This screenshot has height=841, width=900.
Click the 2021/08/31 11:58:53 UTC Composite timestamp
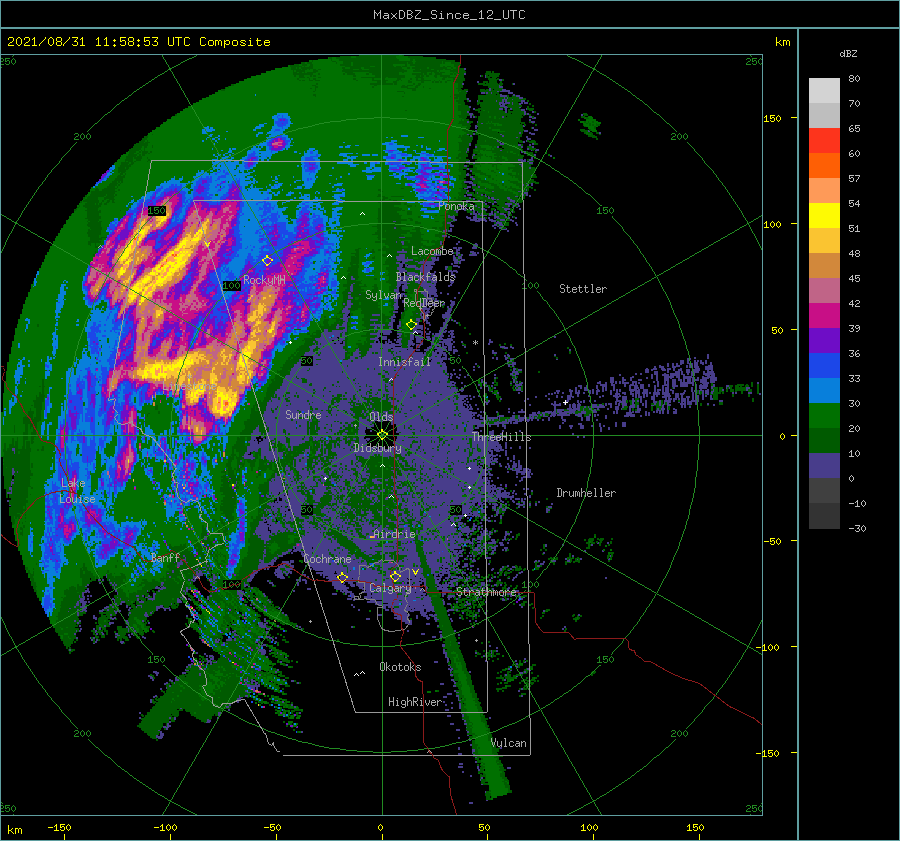click(138, 42)
